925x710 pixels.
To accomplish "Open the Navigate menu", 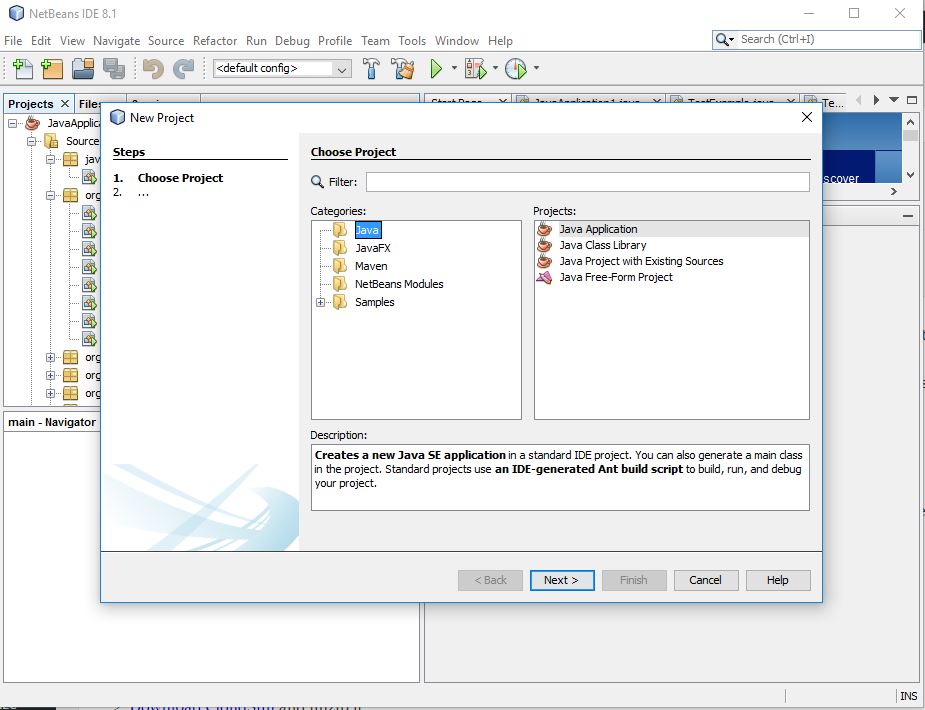I will tap(116, 41).
